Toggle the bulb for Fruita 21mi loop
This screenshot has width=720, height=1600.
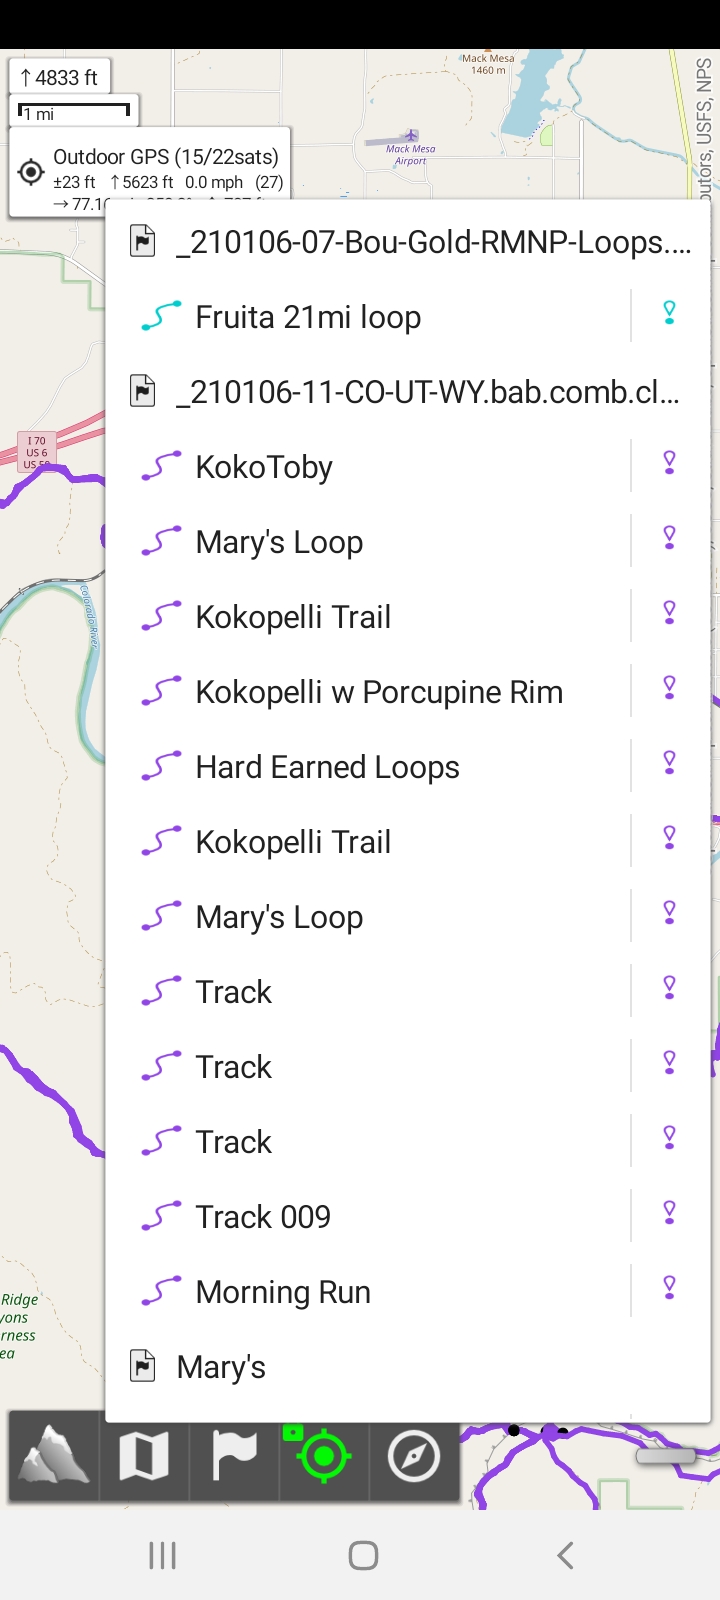coord(669,315)
